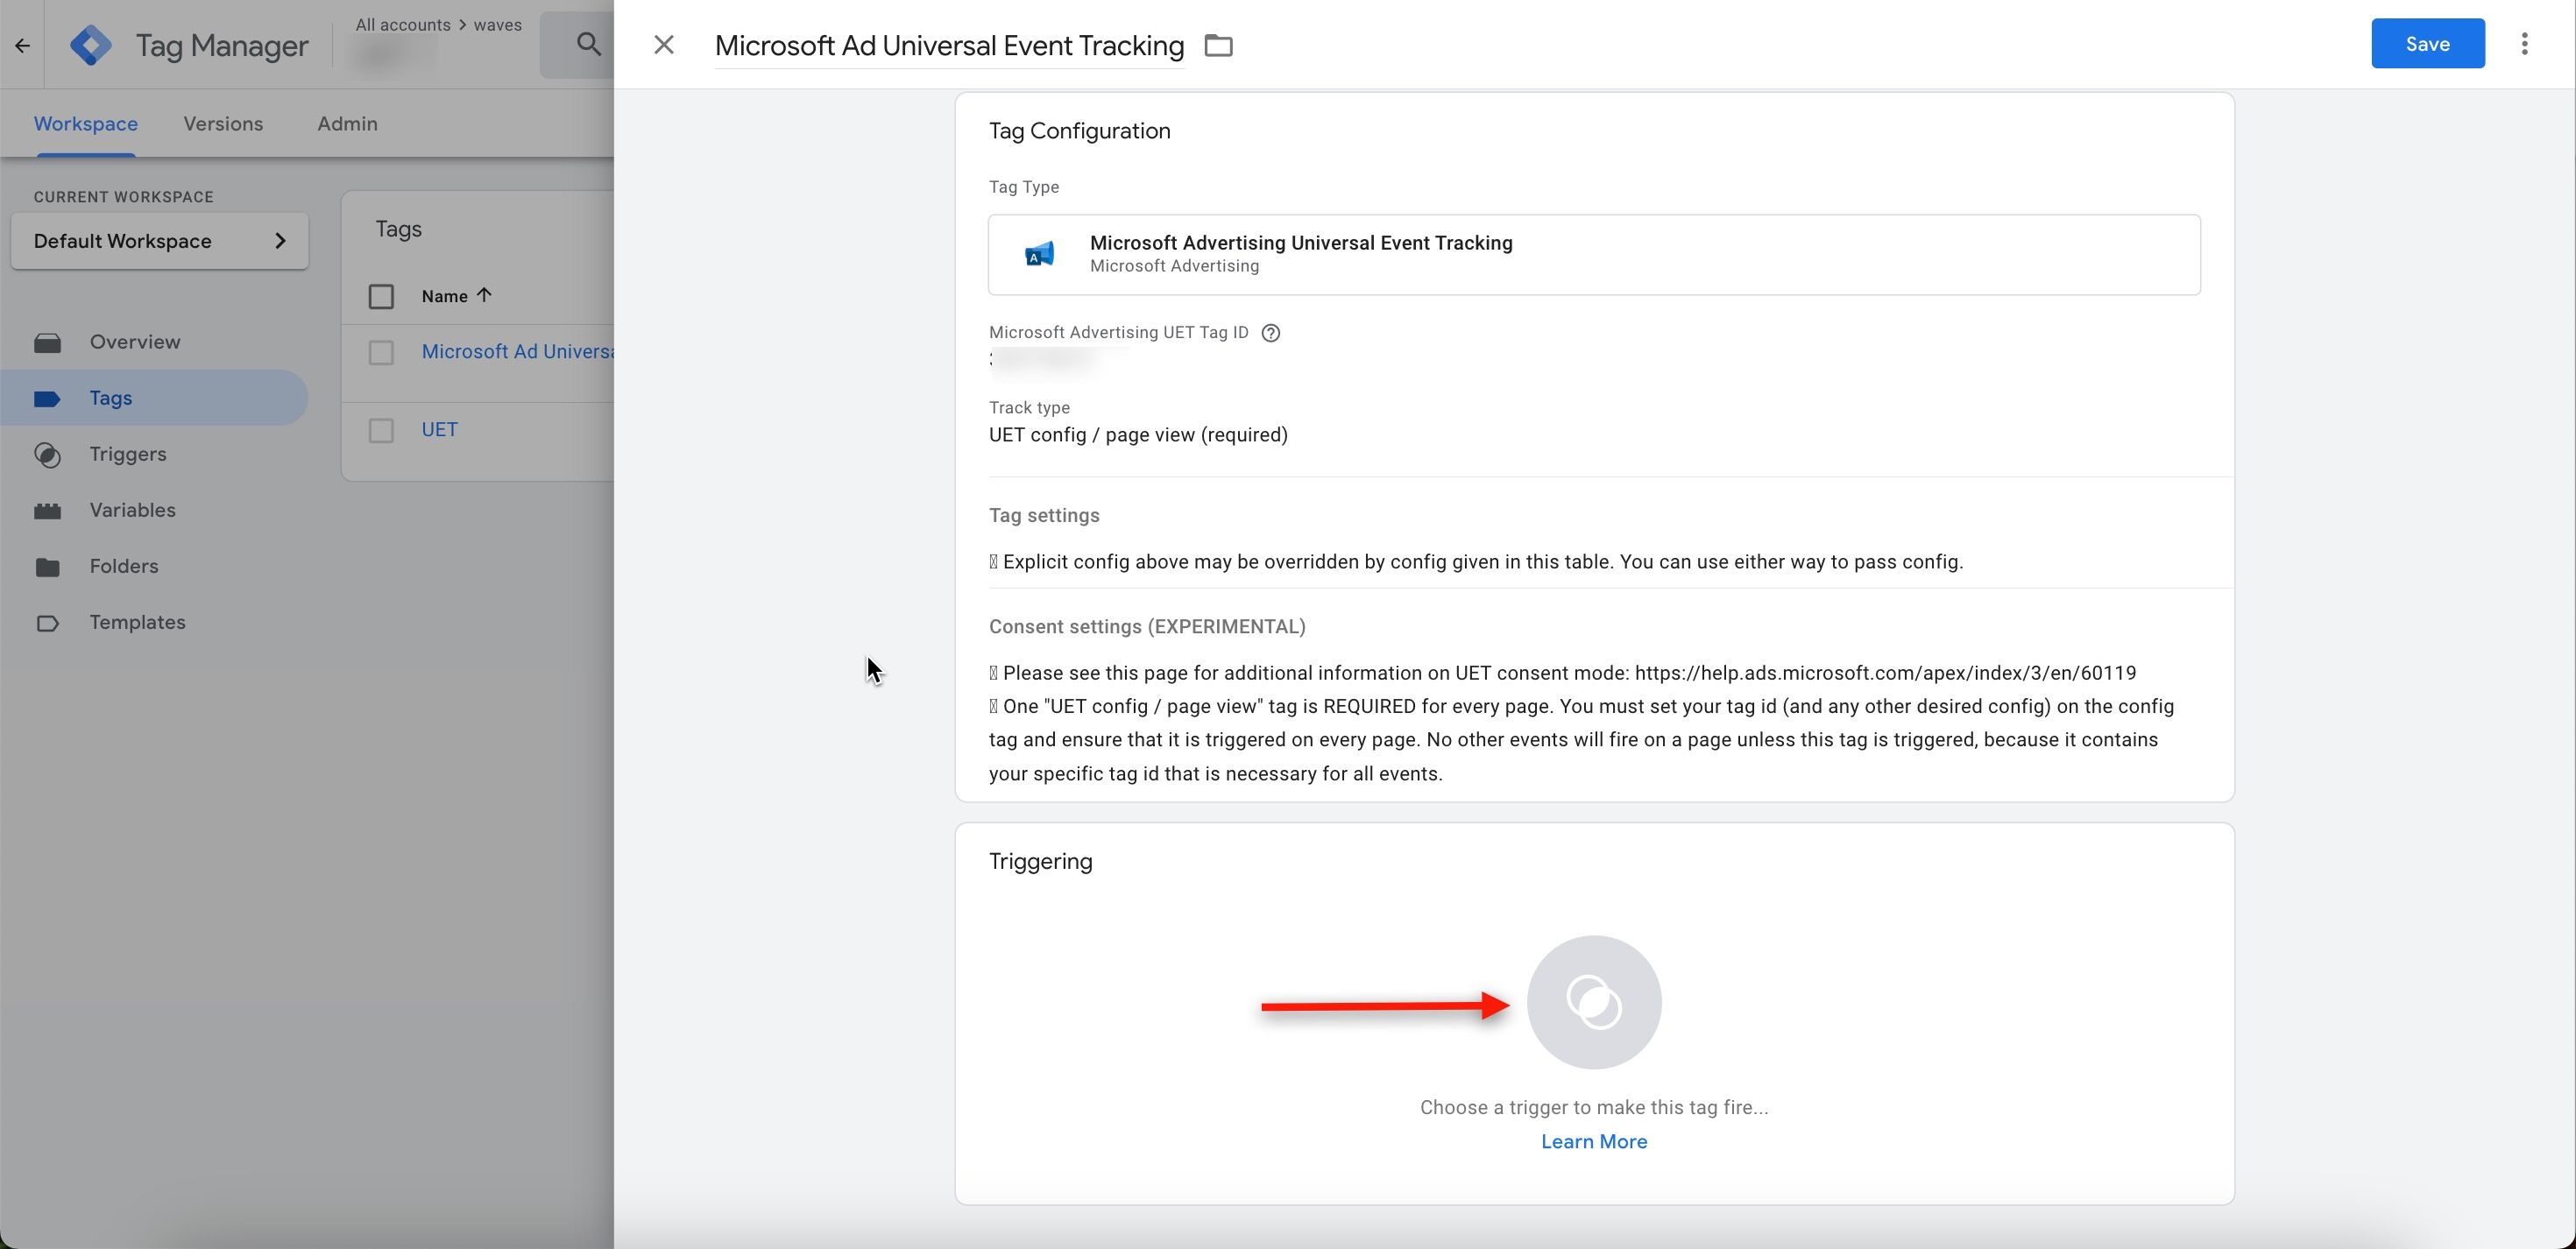
Task: Click the Tags sidebar icon
Action: (x=47, y=399)
